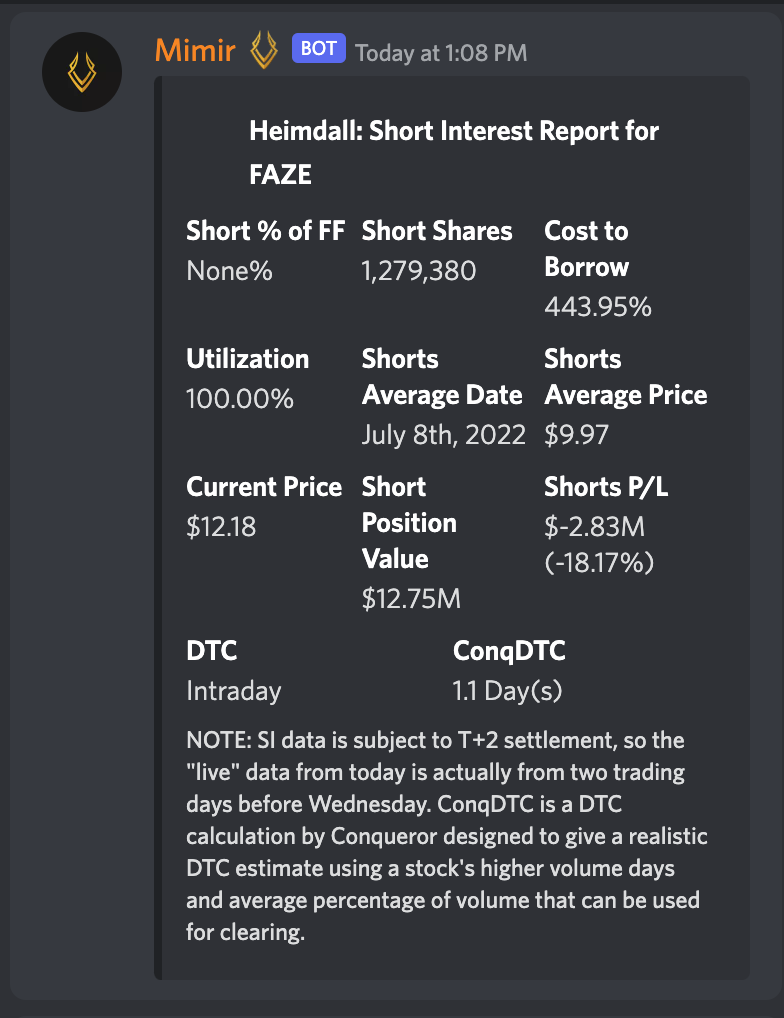Select the Current Price $12.18 value

tap(221, 527)
